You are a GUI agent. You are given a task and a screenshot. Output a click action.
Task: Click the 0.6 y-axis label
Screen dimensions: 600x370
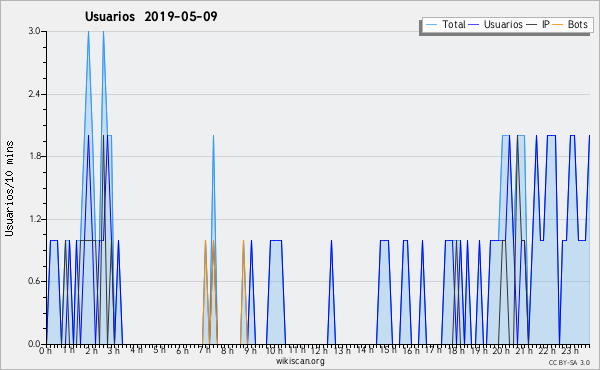[x=35, y=281]
